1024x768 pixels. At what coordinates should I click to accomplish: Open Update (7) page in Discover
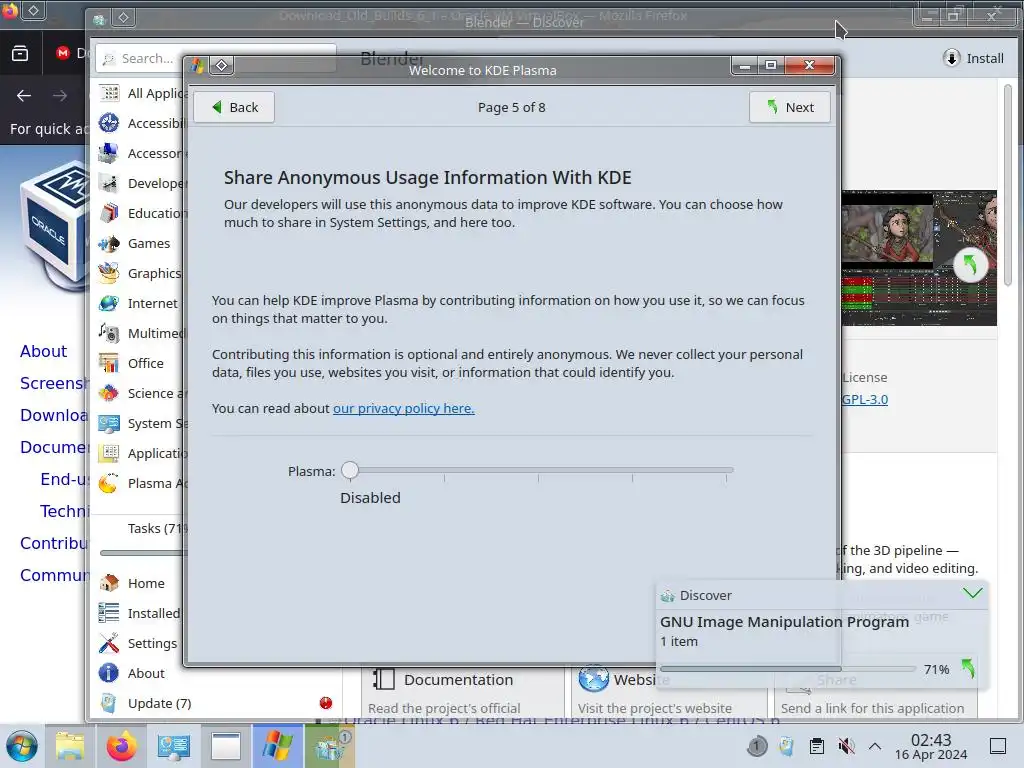[216, 703]
